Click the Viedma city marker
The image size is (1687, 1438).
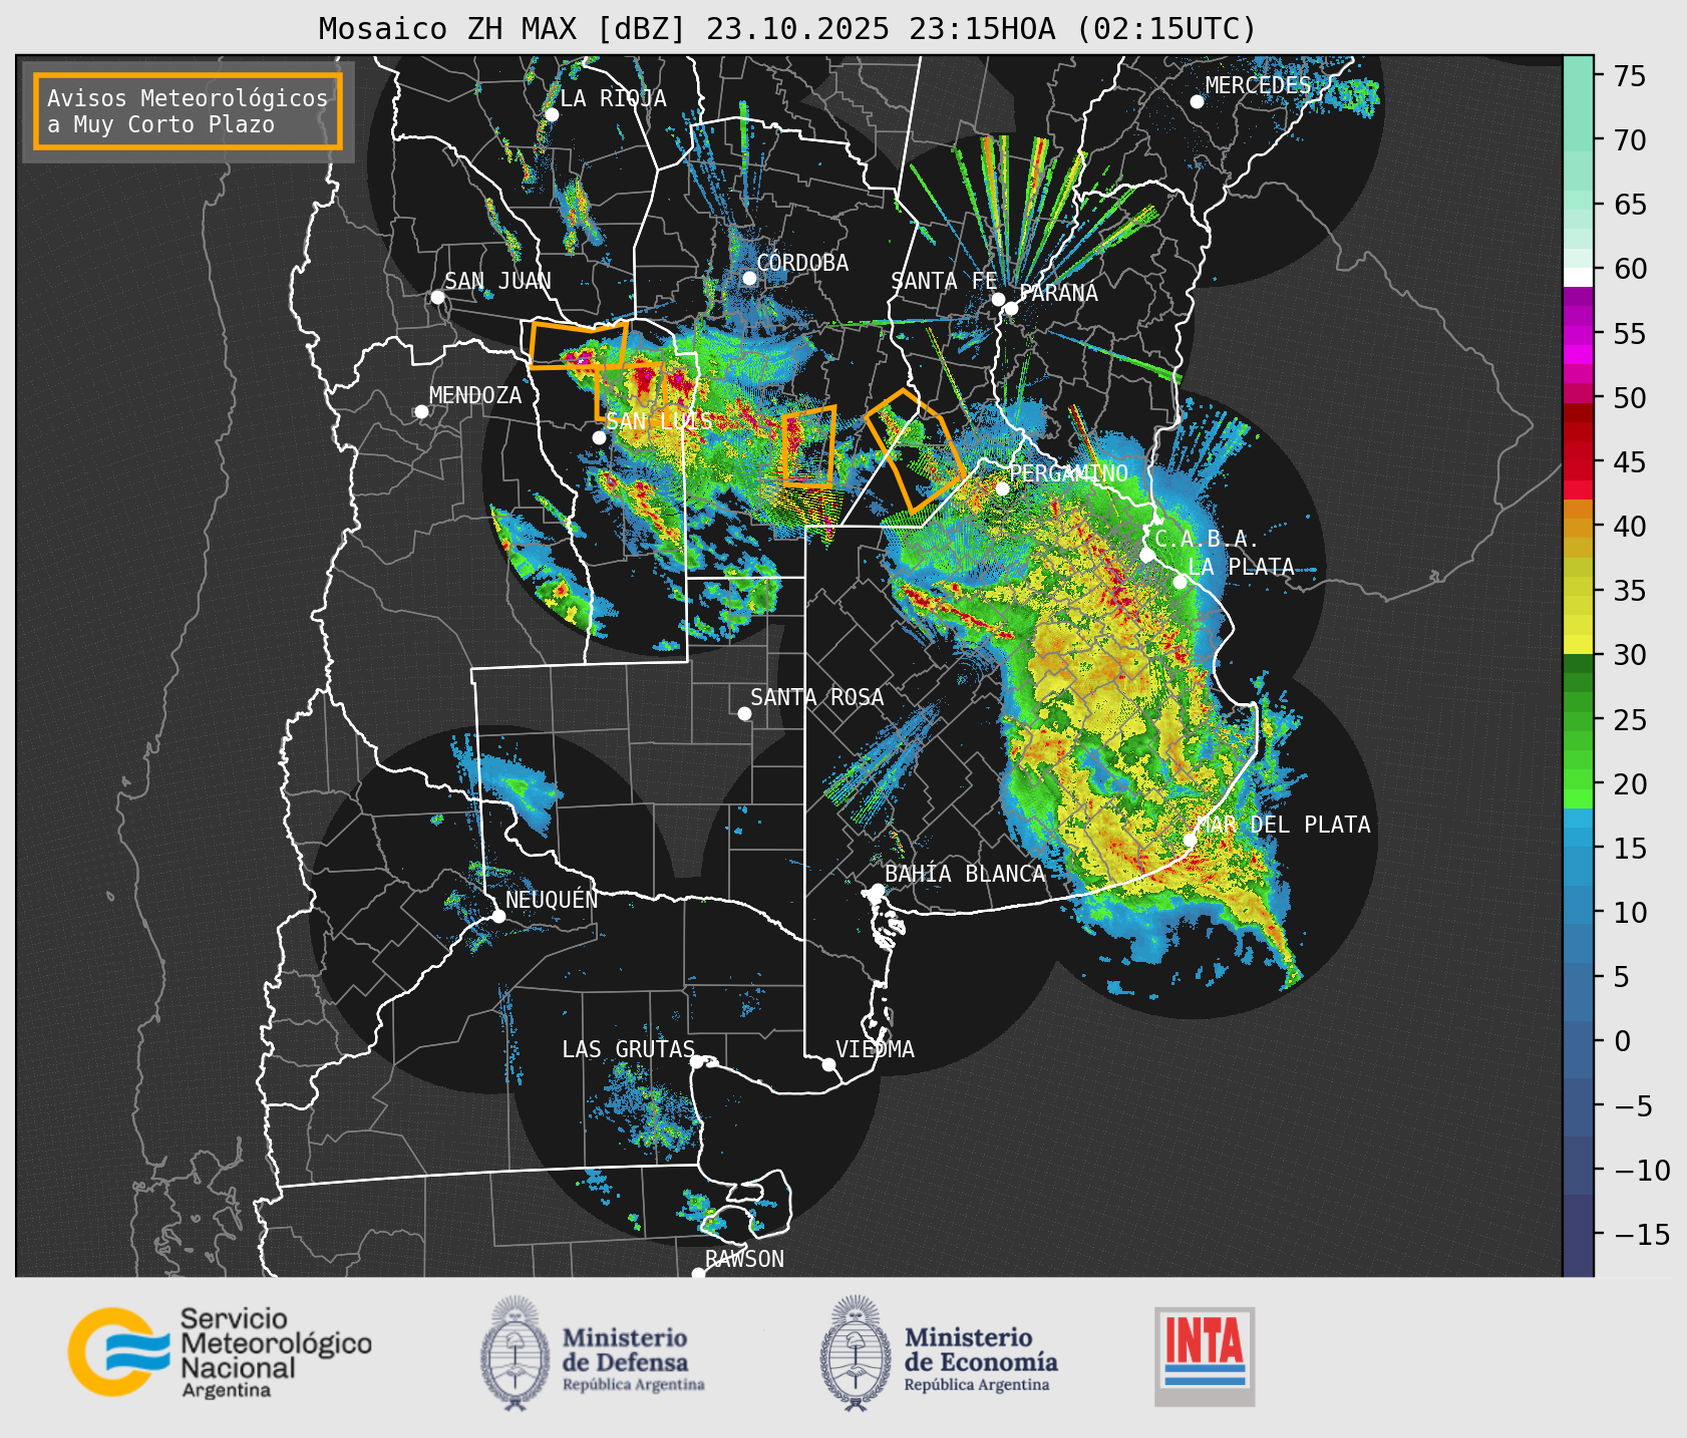[829, 1064]
